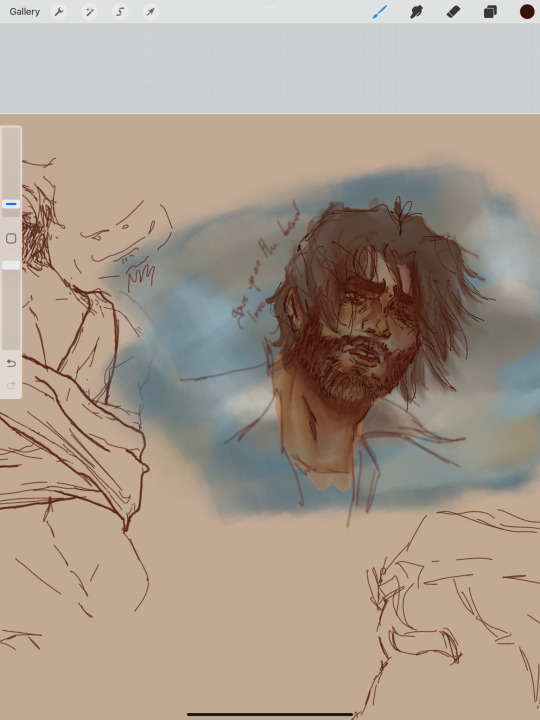This screenshot has height=720, width=540.
Task: Select the Smudge tool
Action: pyautogui.click(x=416, y=12)
